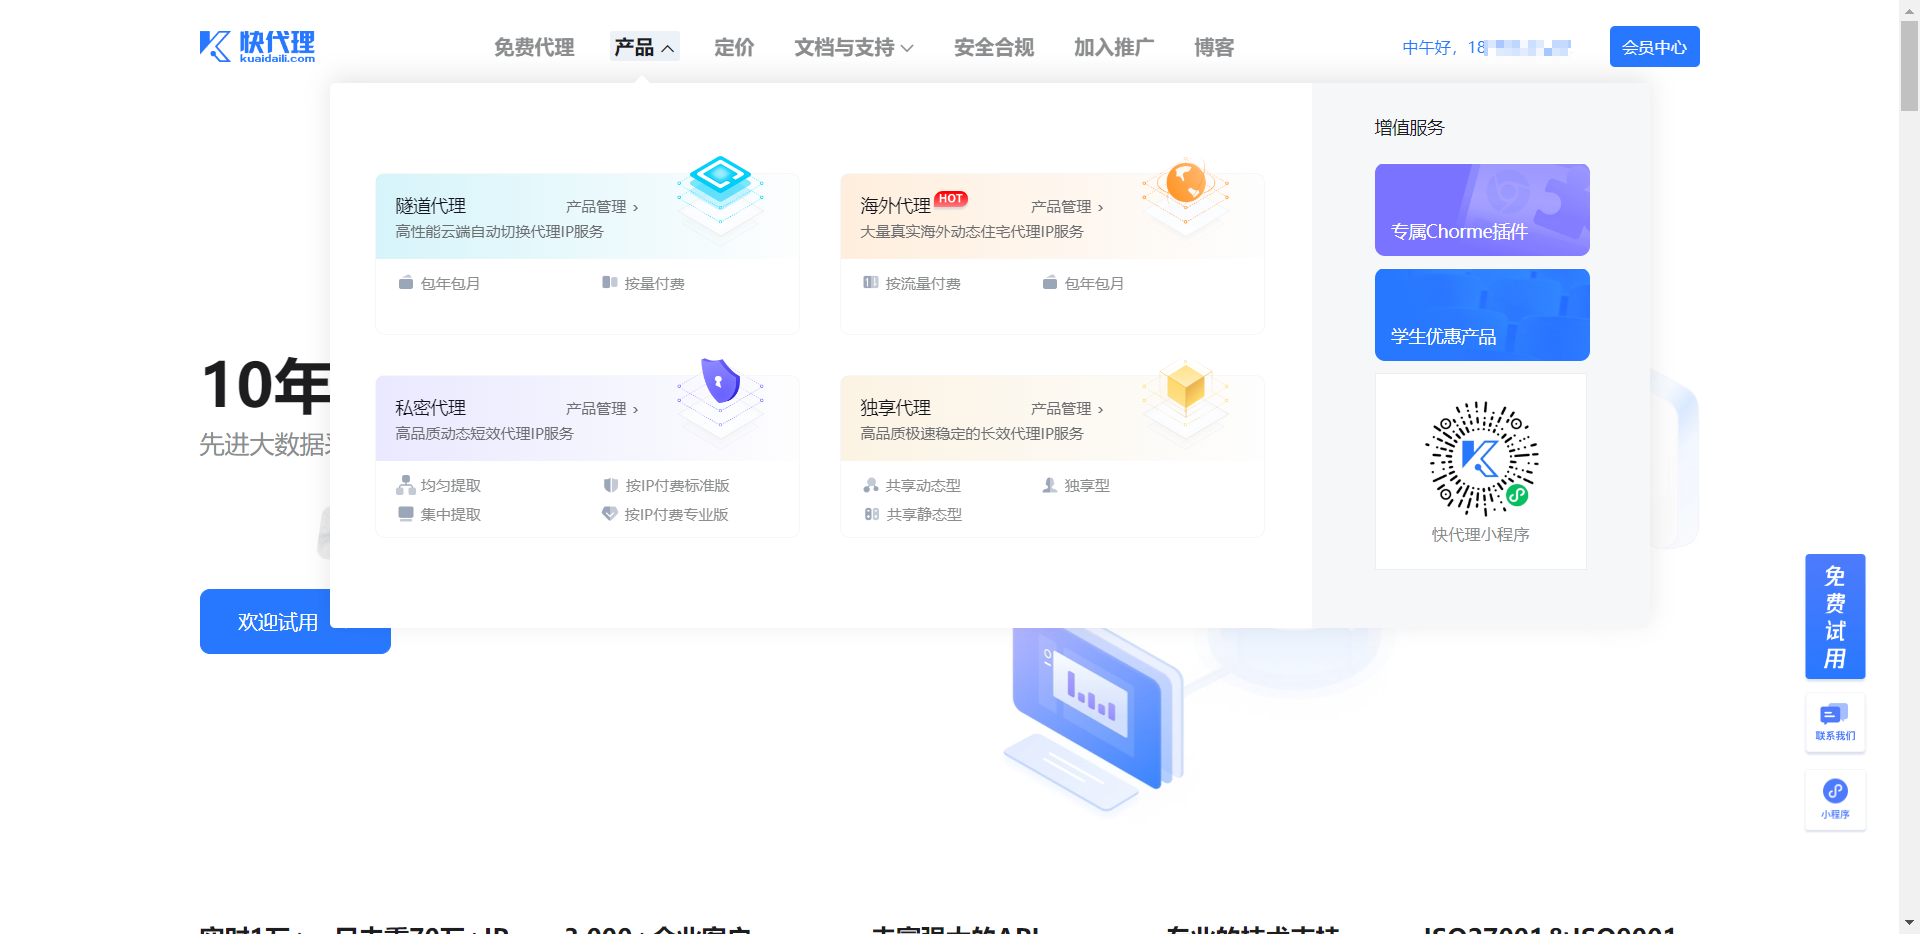The image size is (1920, 934).
Task: Click the HOT badge on 海外代理
Action: (951, 199)
